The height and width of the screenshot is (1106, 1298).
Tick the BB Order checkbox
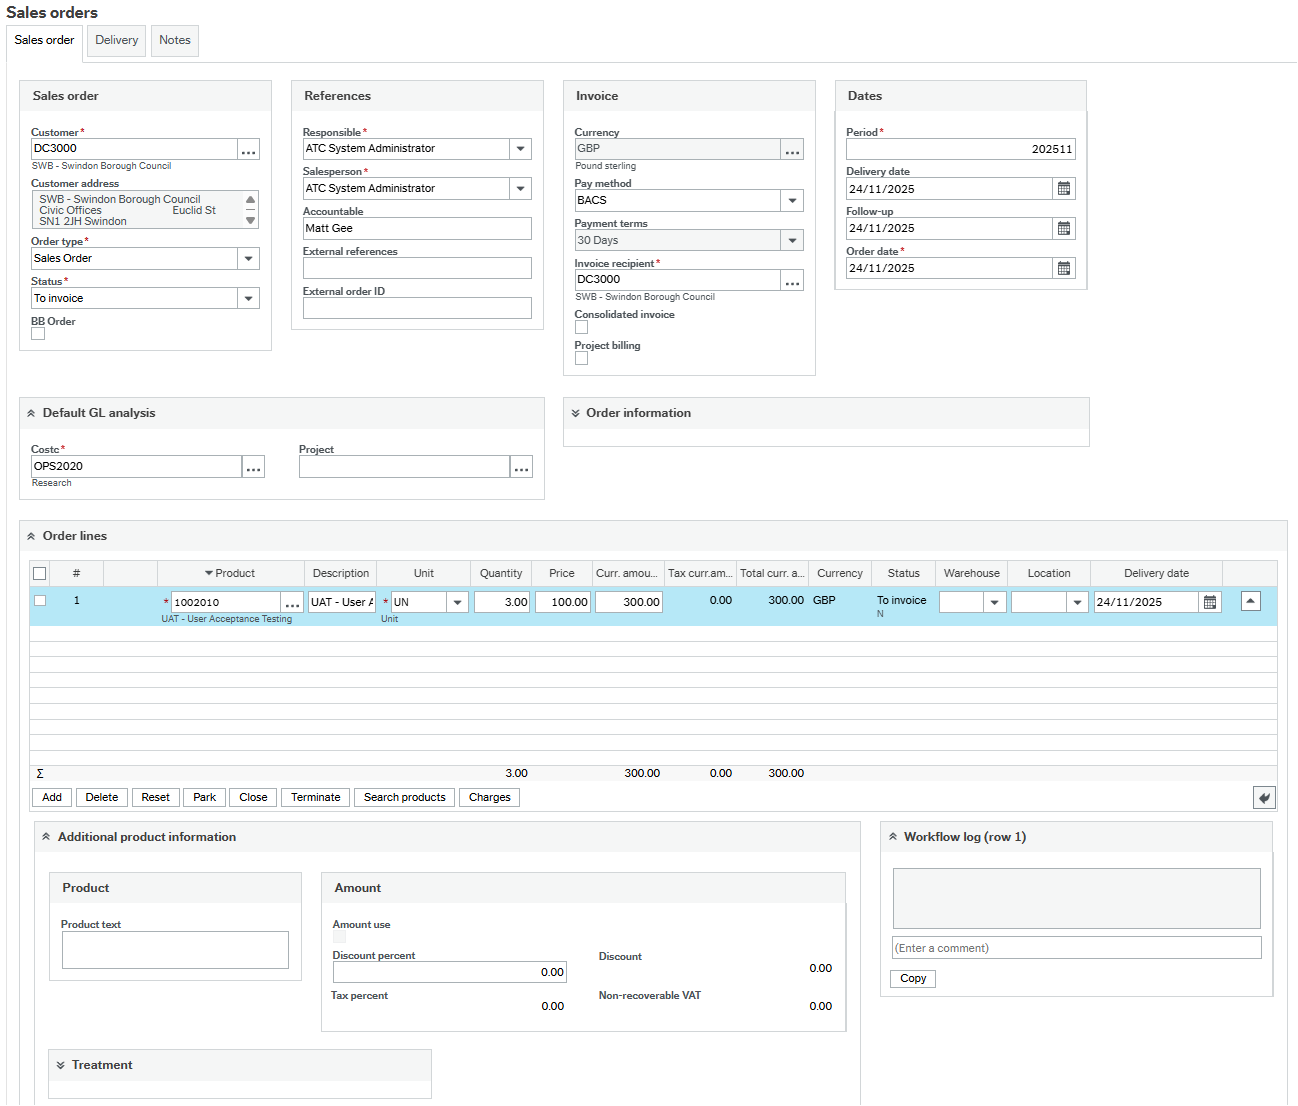(38, 334)
